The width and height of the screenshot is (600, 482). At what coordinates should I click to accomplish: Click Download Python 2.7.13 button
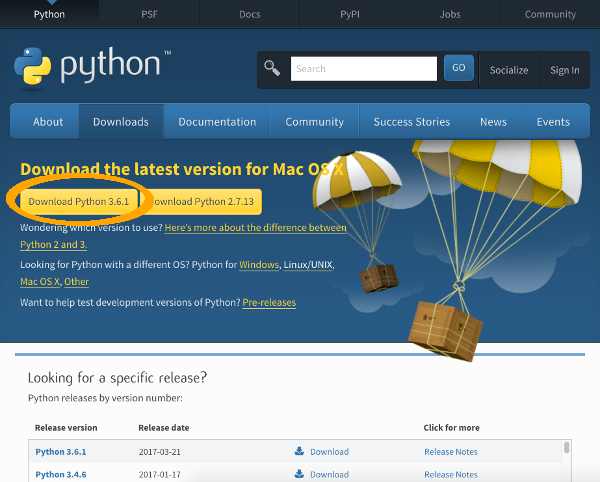(x=203, y=202)
